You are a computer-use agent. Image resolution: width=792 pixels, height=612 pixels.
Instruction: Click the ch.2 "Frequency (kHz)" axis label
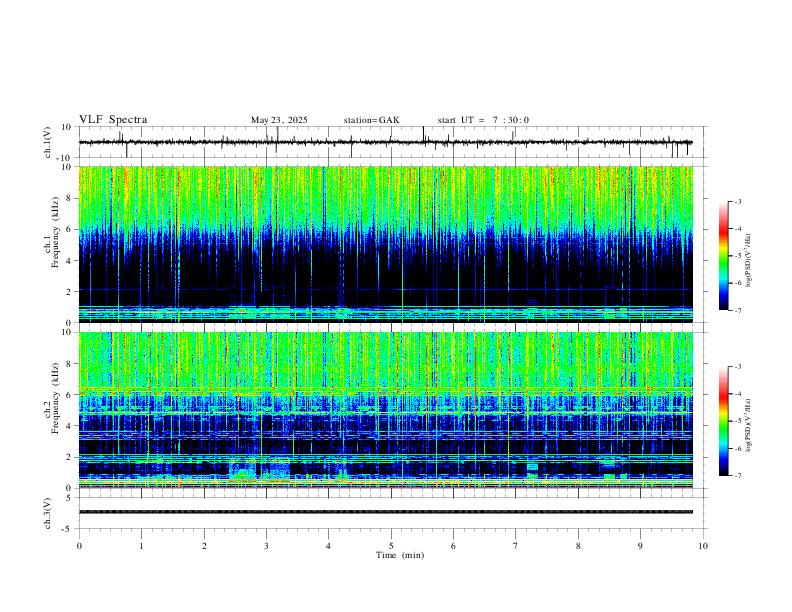pyautogui.click(x=56, y=397)
